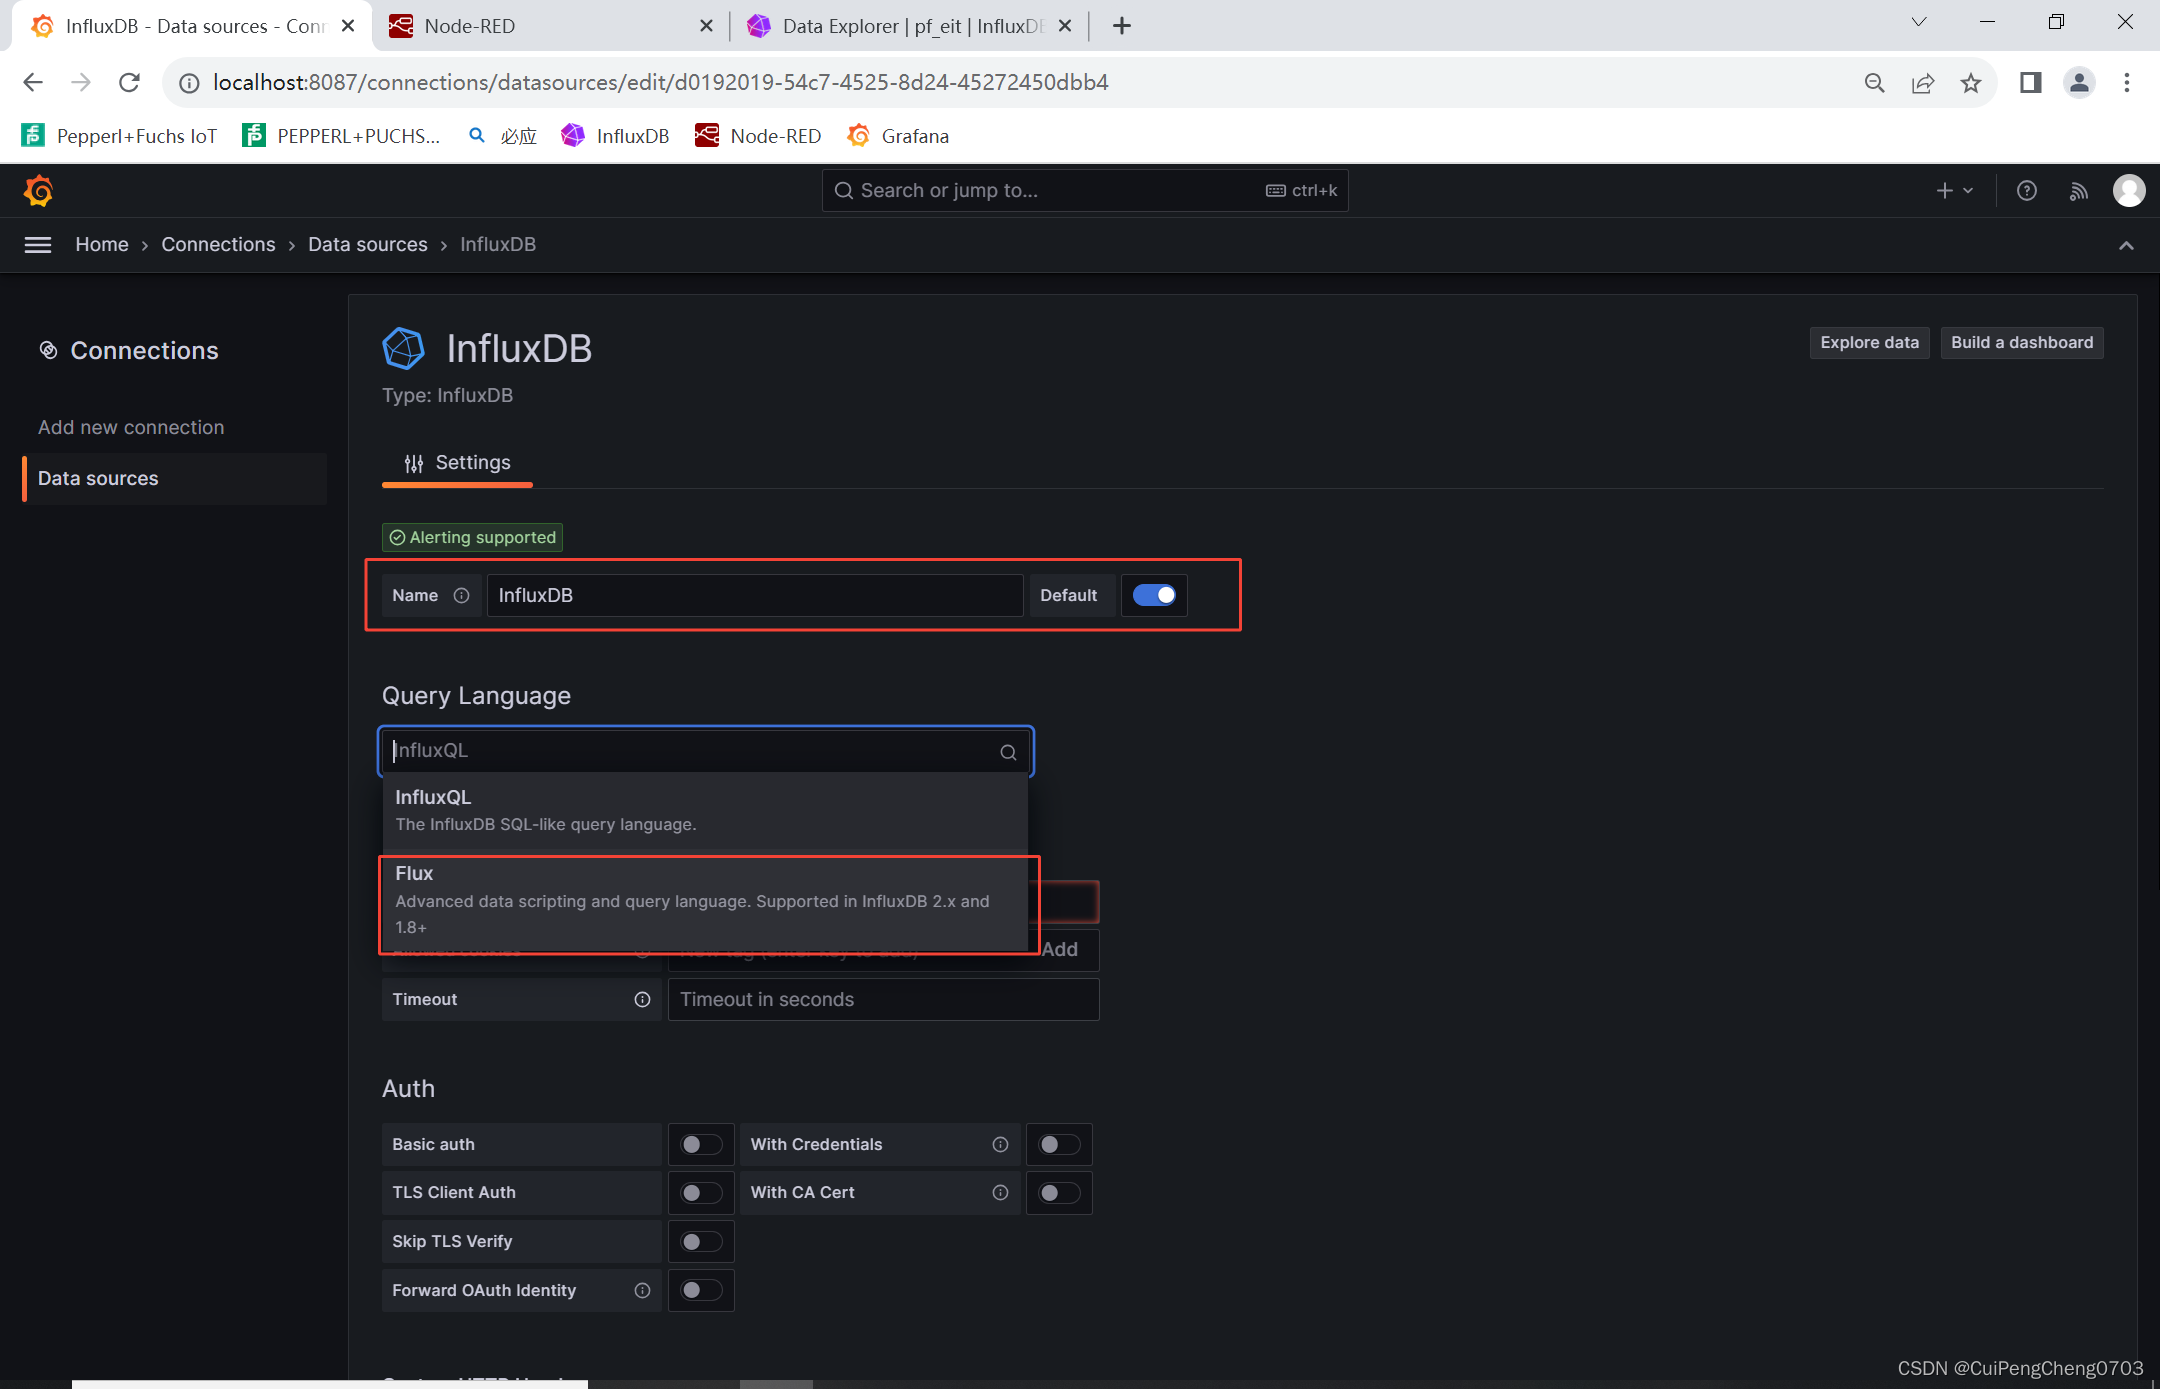Go to Home breadcrumb
The height and width of the screenshot is (1389, 2160).
[x=102, y=245]
